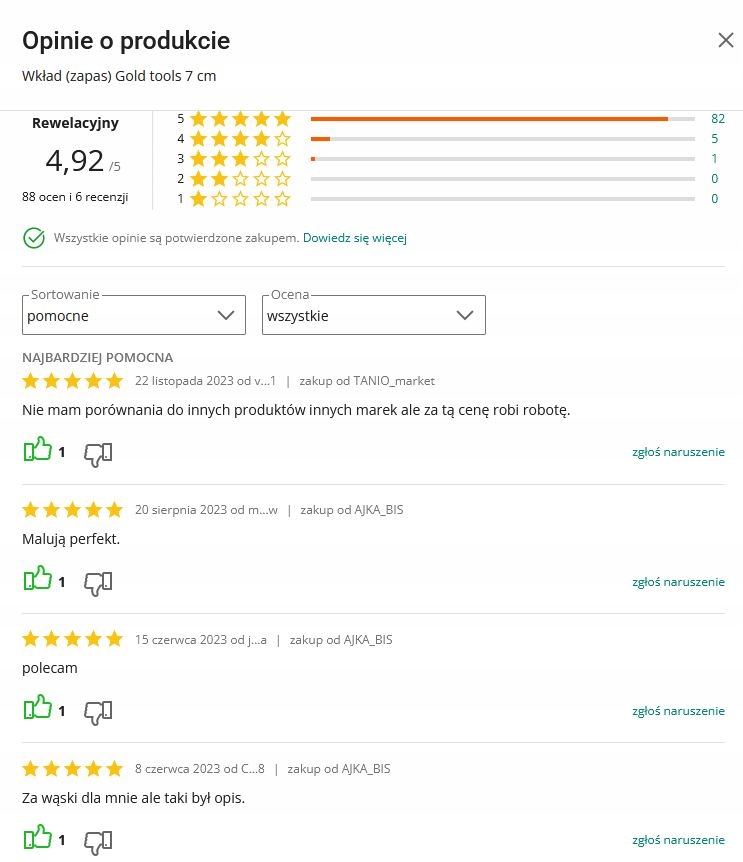This screenshot has height=862, width=743.
Task: Report the 'Za wąski dla mnie' review
Action: [x=678, y=839]
